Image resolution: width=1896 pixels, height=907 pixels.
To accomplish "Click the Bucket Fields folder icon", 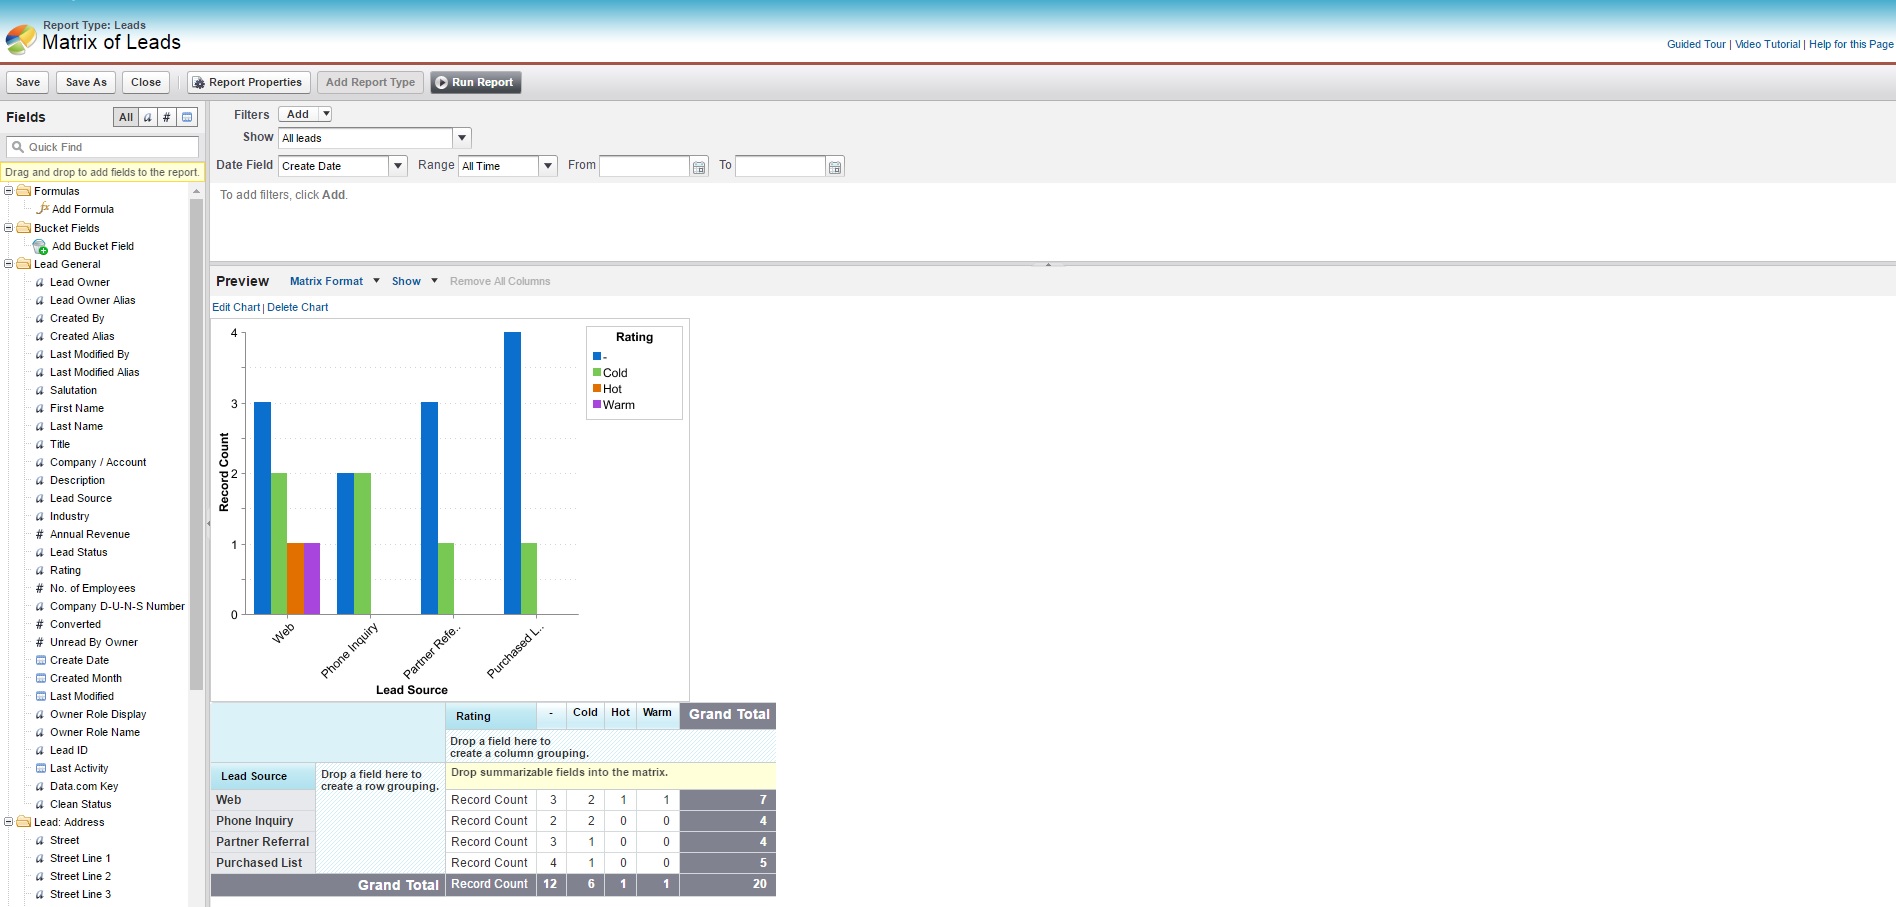I will (24, 228).
